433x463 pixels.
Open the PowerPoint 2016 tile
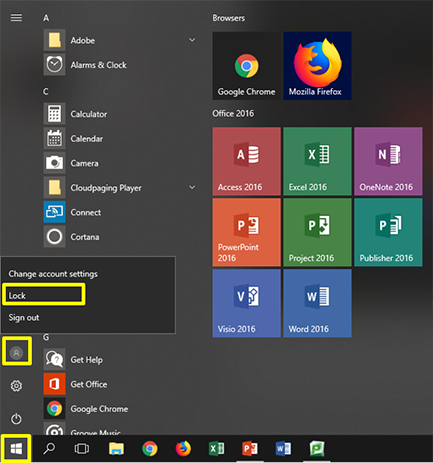click(x=247, y=232)
